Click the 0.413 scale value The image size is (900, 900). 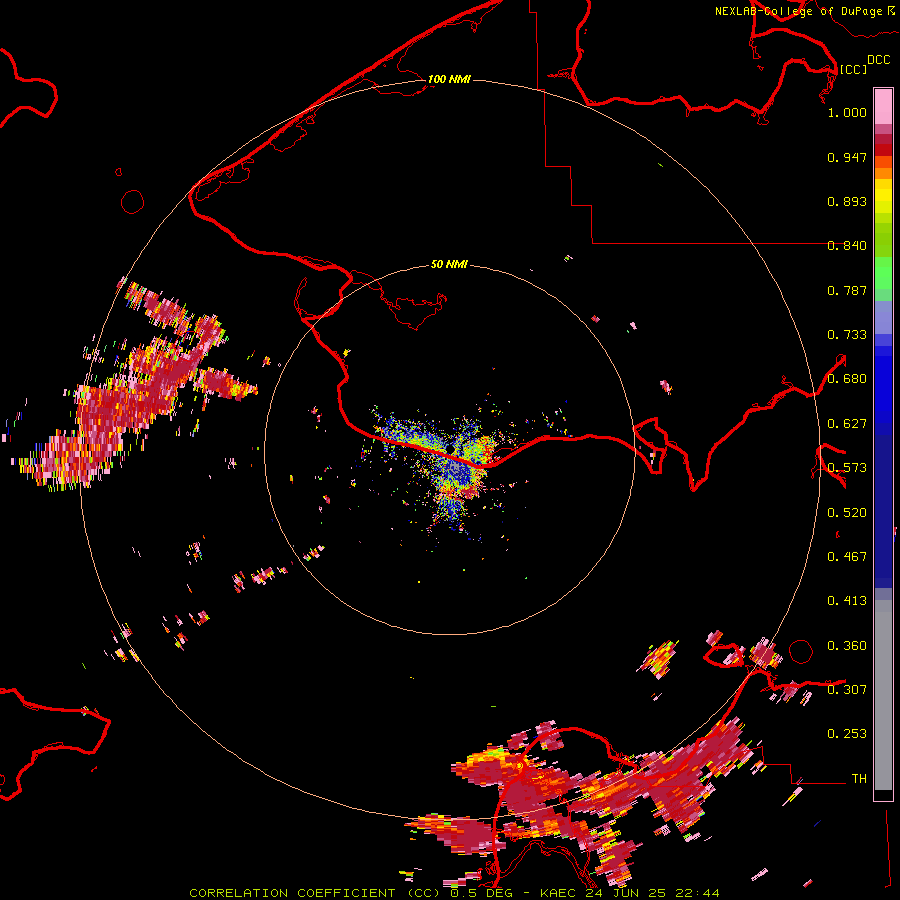pyautogui.click(x=847, y=601)
